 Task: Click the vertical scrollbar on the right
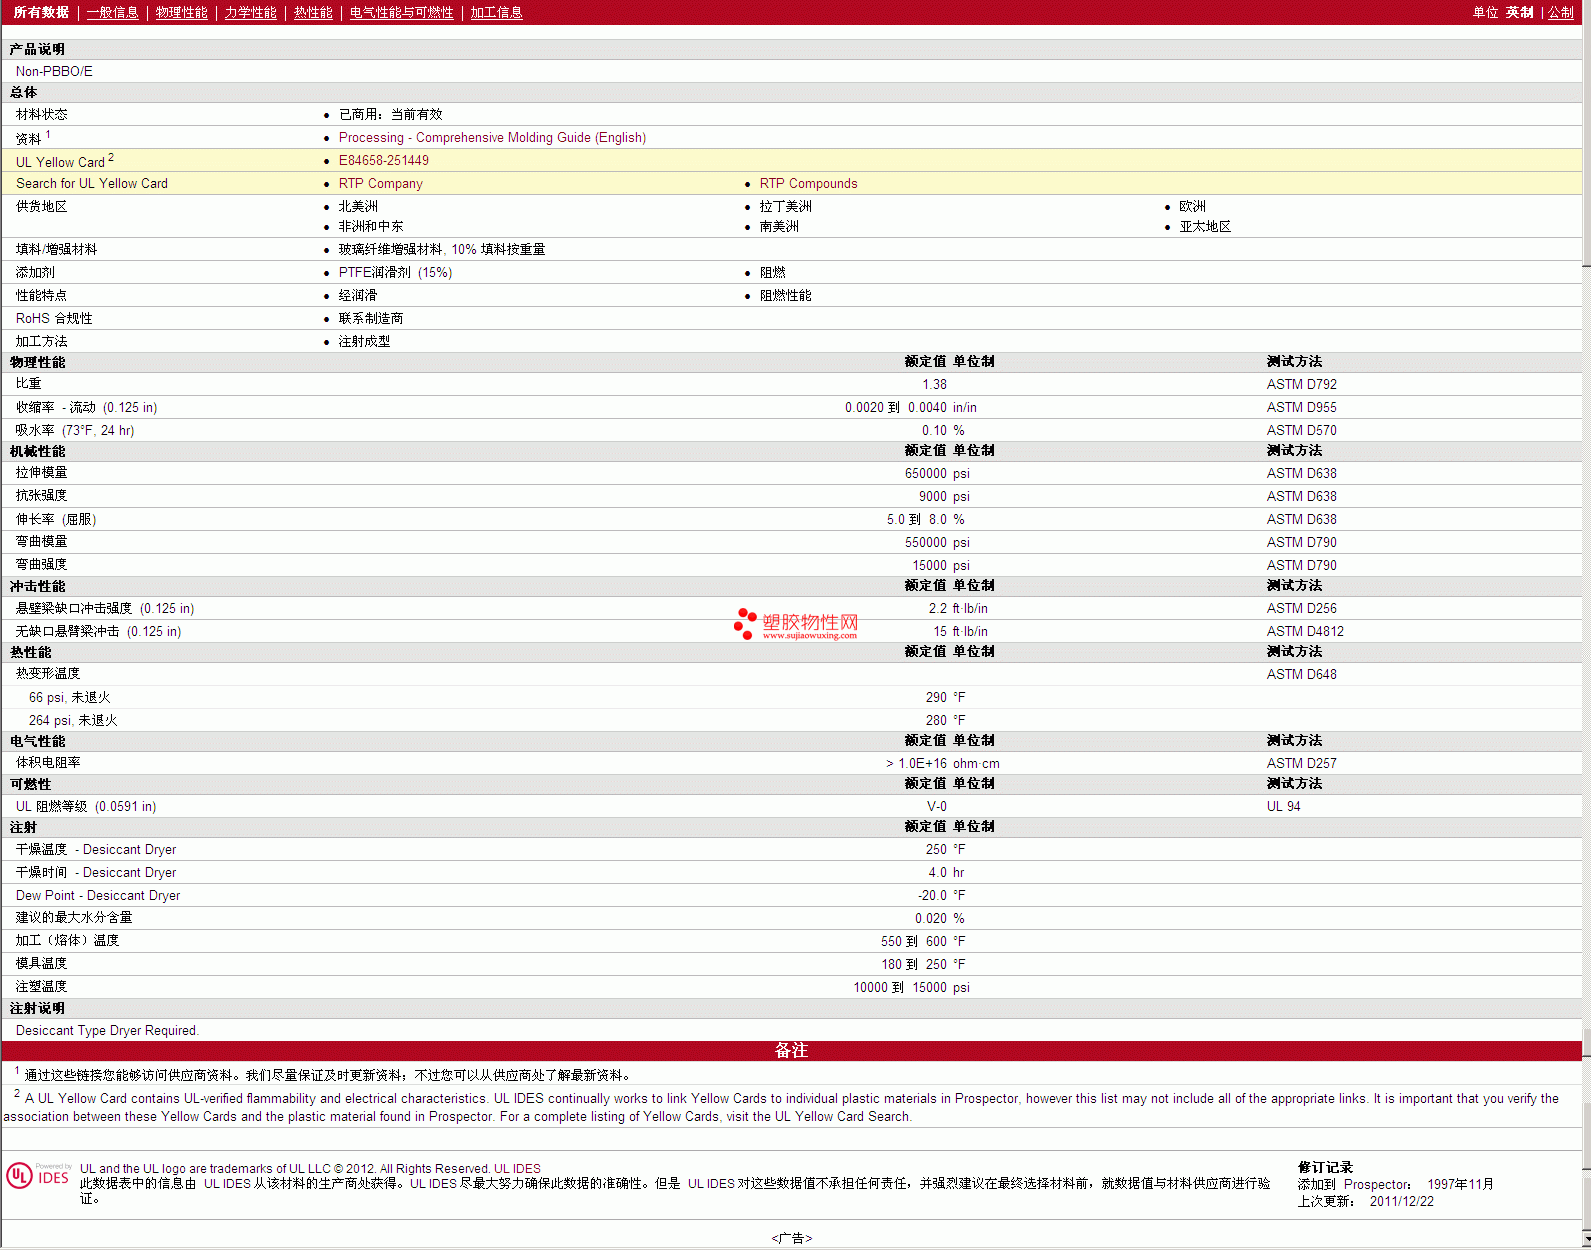(1586, 640)
